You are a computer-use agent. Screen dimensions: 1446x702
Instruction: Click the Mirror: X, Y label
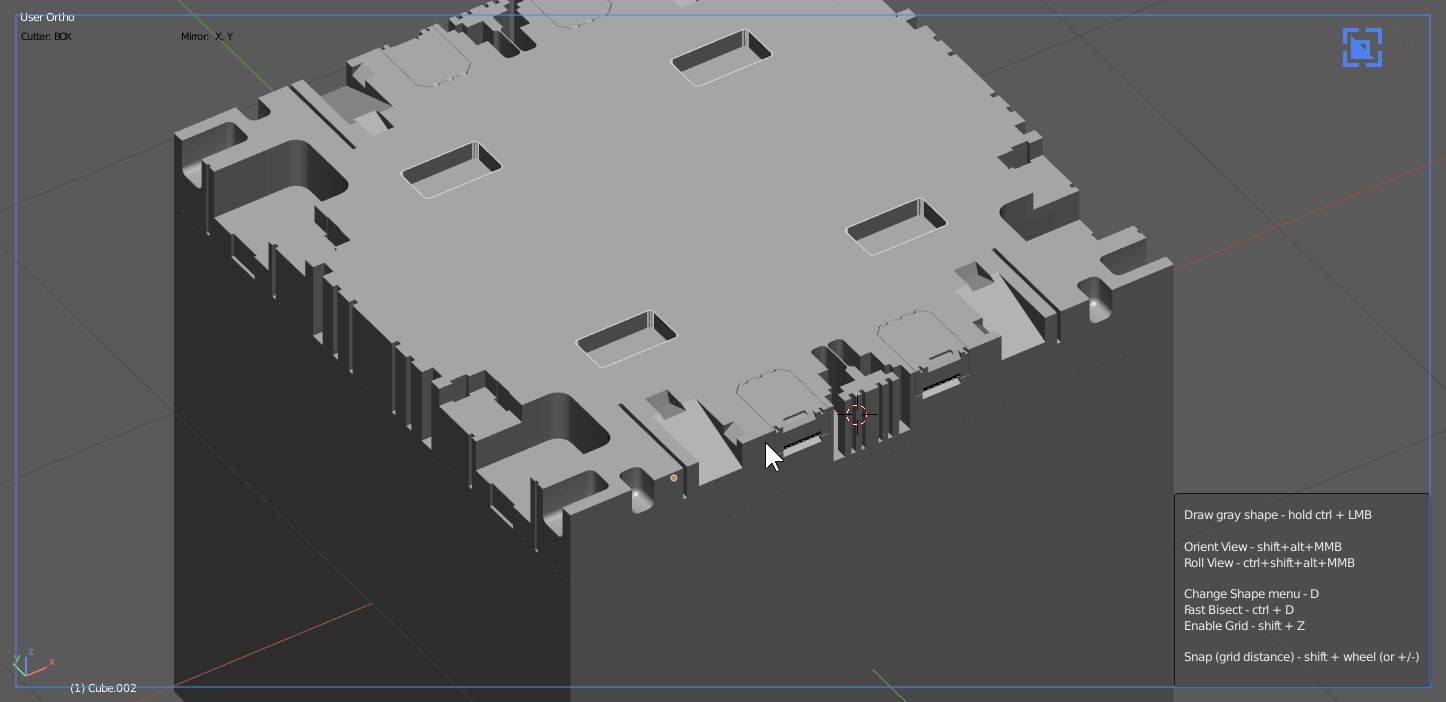207,37
